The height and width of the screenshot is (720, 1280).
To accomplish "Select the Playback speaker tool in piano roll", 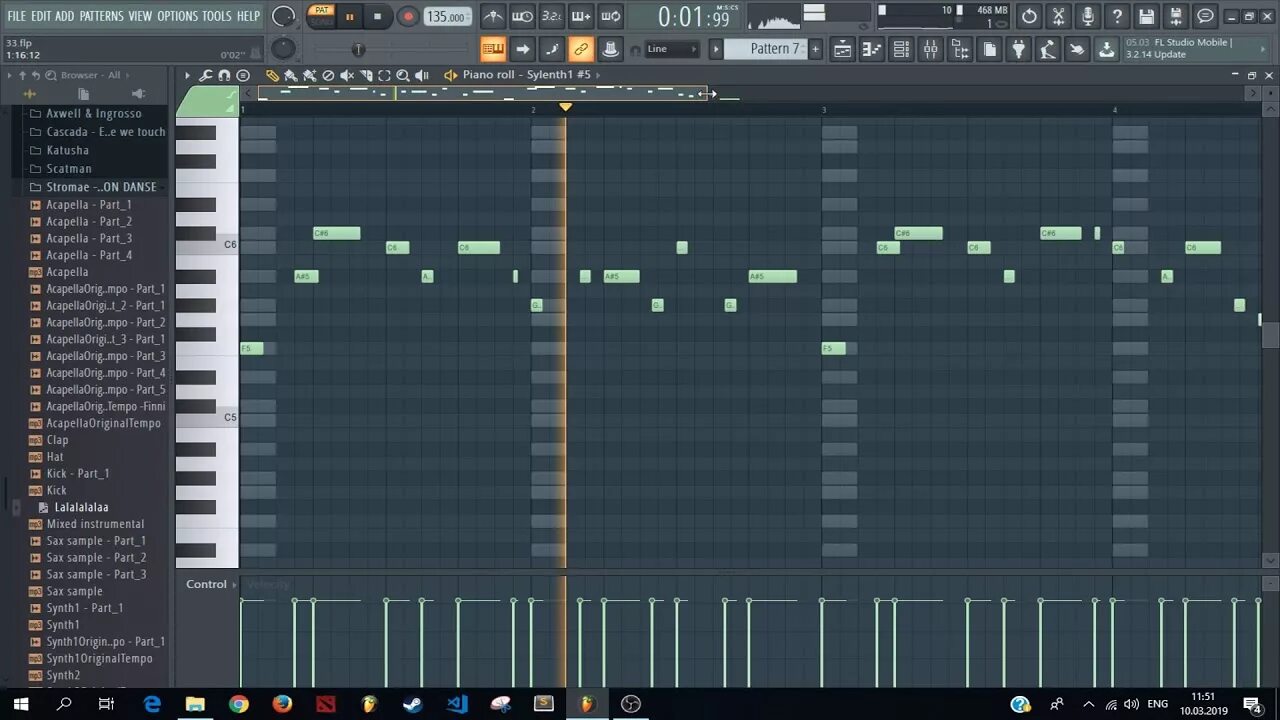I will [x=422, y=75].
